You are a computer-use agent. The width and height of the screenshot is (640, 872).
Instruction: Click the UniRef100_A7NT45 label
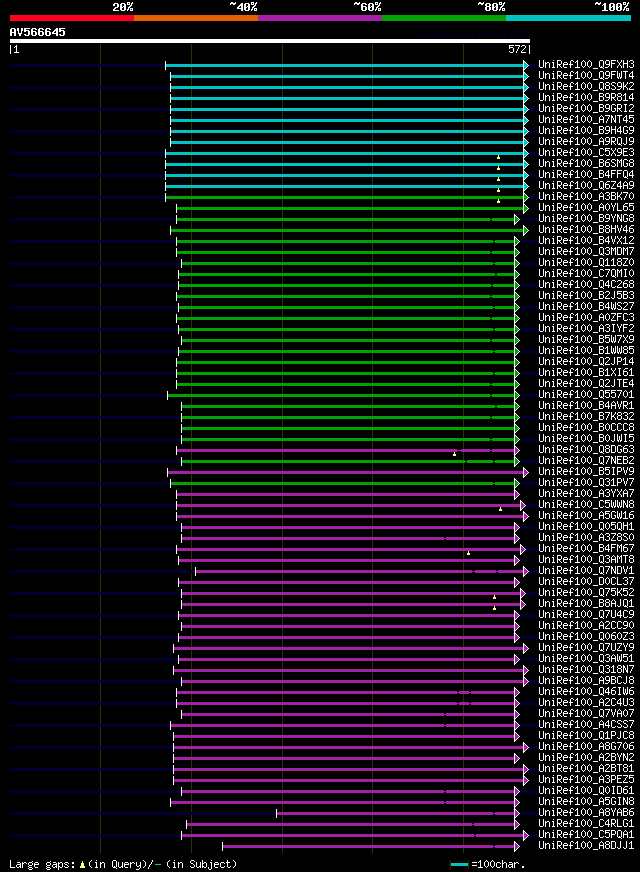(586, 120)
